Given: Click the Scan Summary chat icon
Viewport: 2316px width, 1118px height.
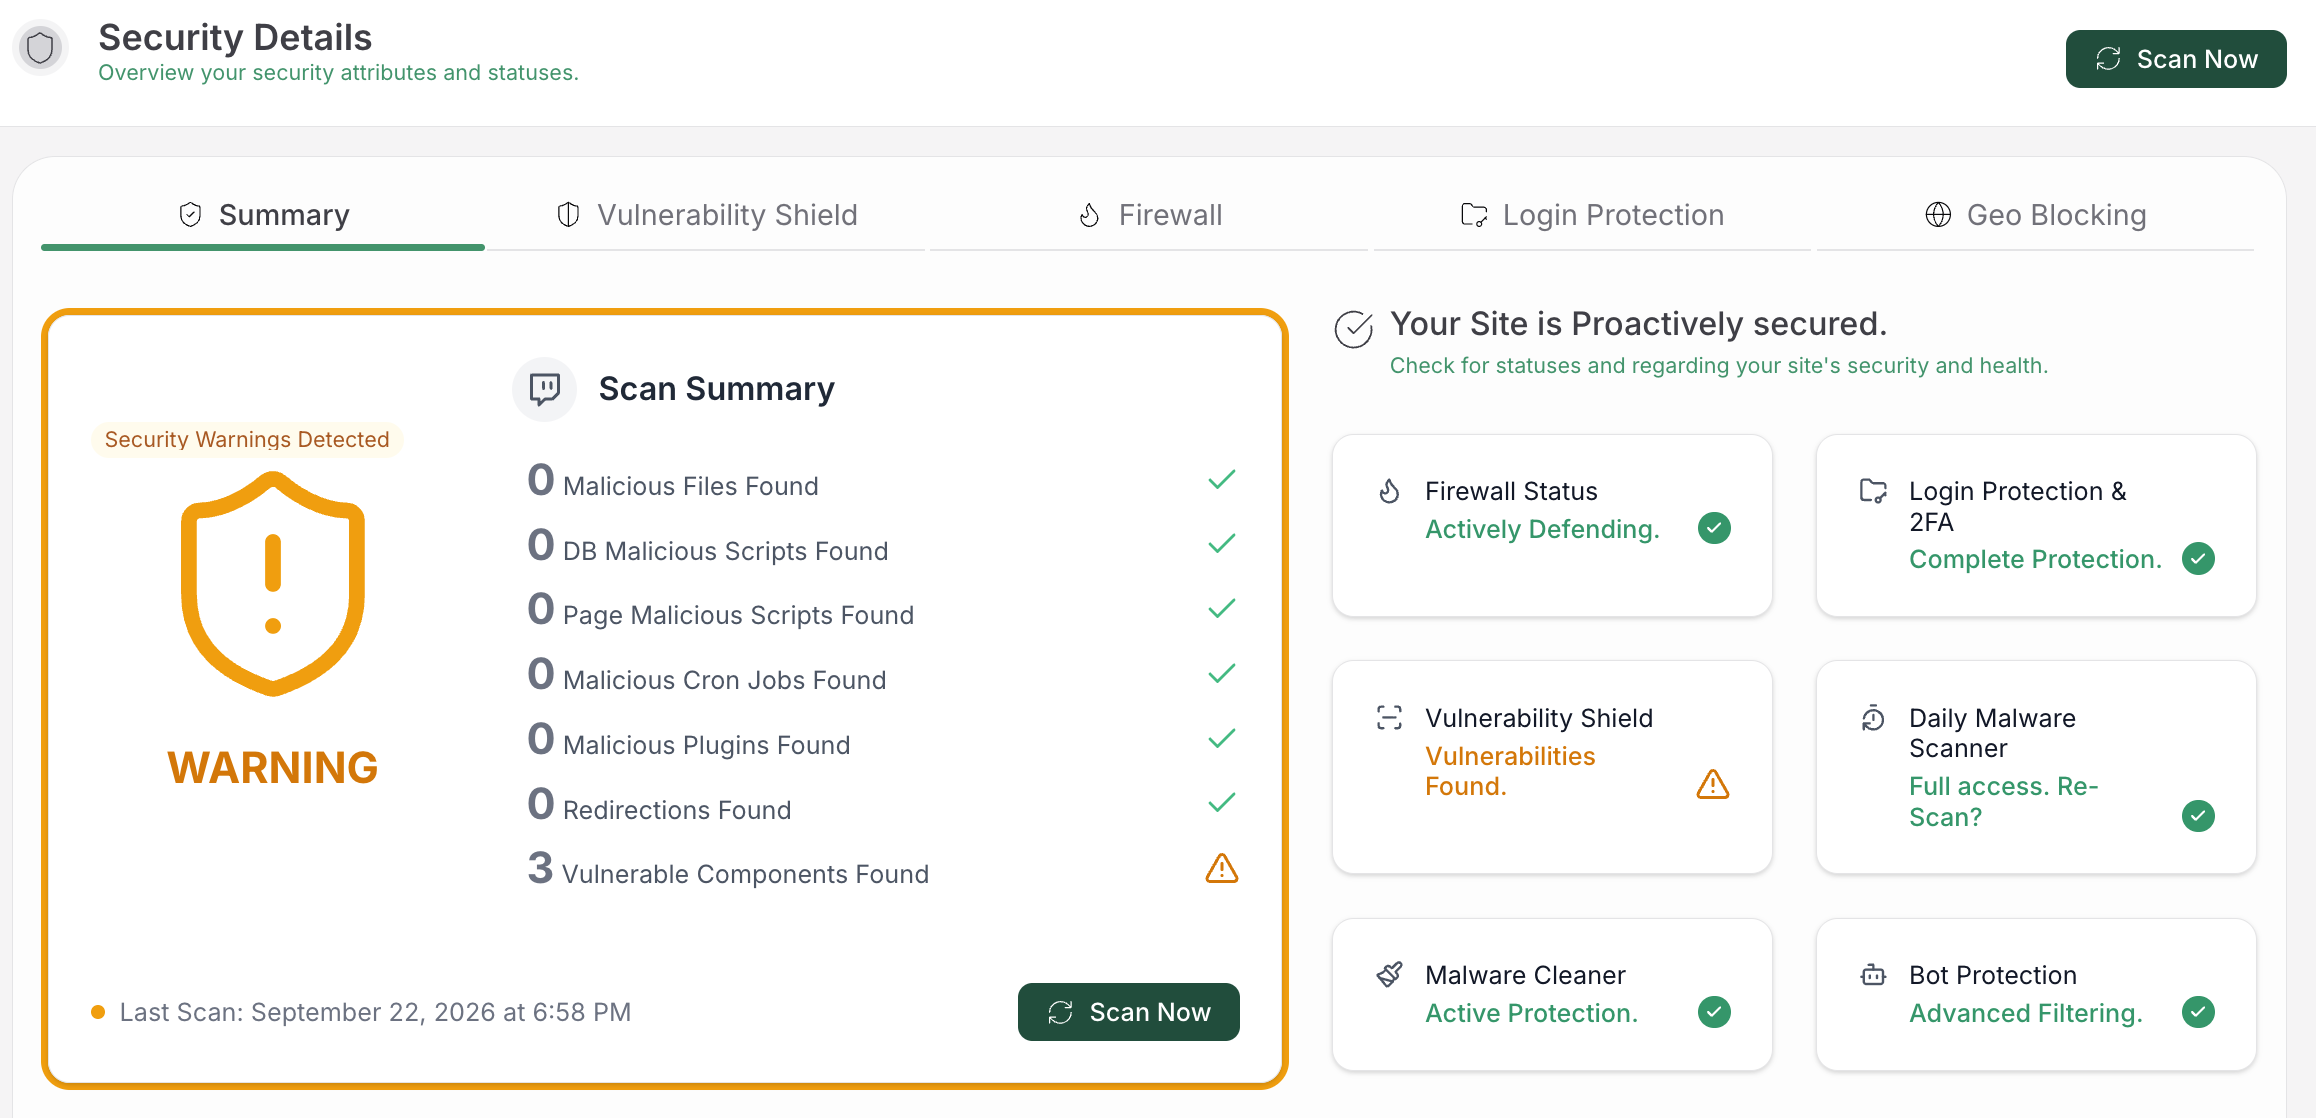Looking at the screenshot, I should [x=544, y=389].
